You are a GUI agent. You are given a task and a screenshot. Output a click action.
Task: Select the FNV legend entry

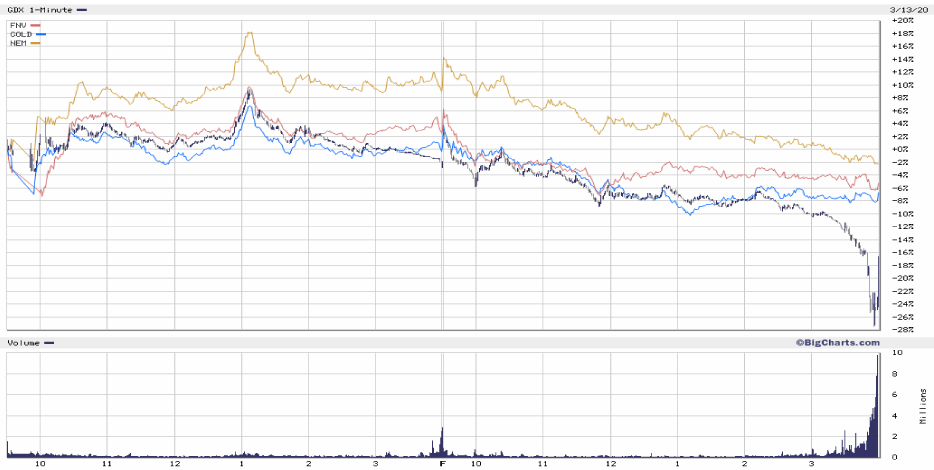click(17, 25)
